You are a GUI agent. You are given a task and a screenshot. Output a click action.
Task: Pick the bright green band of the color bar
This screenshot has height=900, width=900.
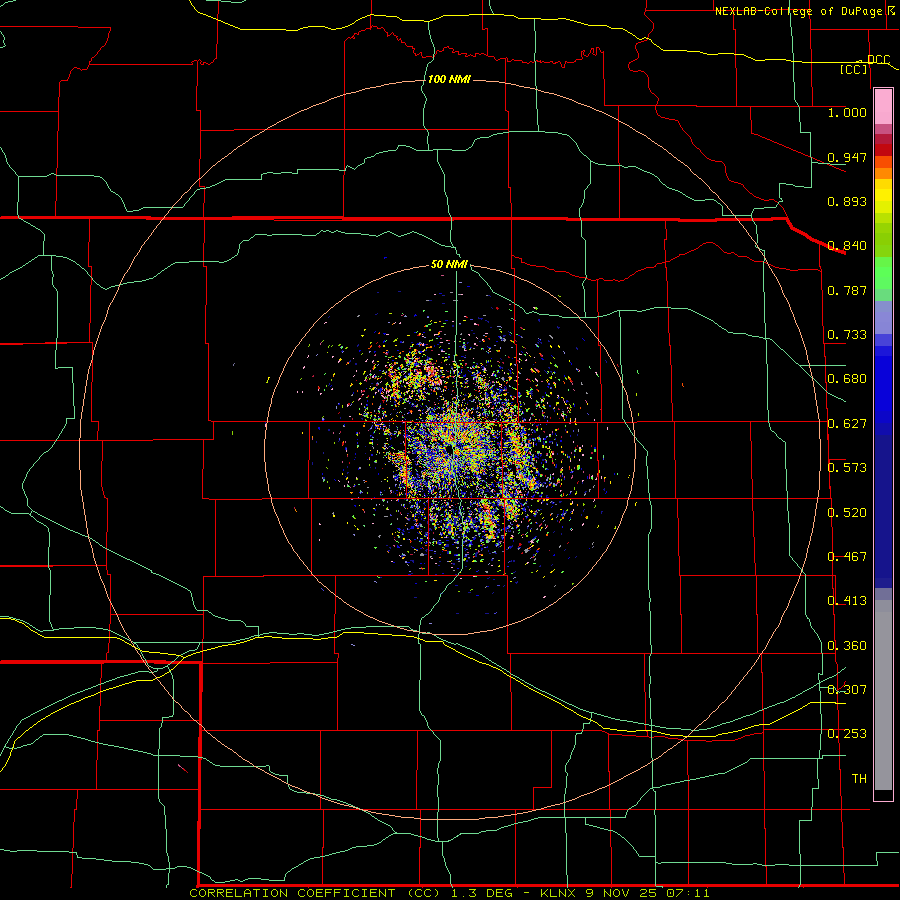[x=883, y=273]
